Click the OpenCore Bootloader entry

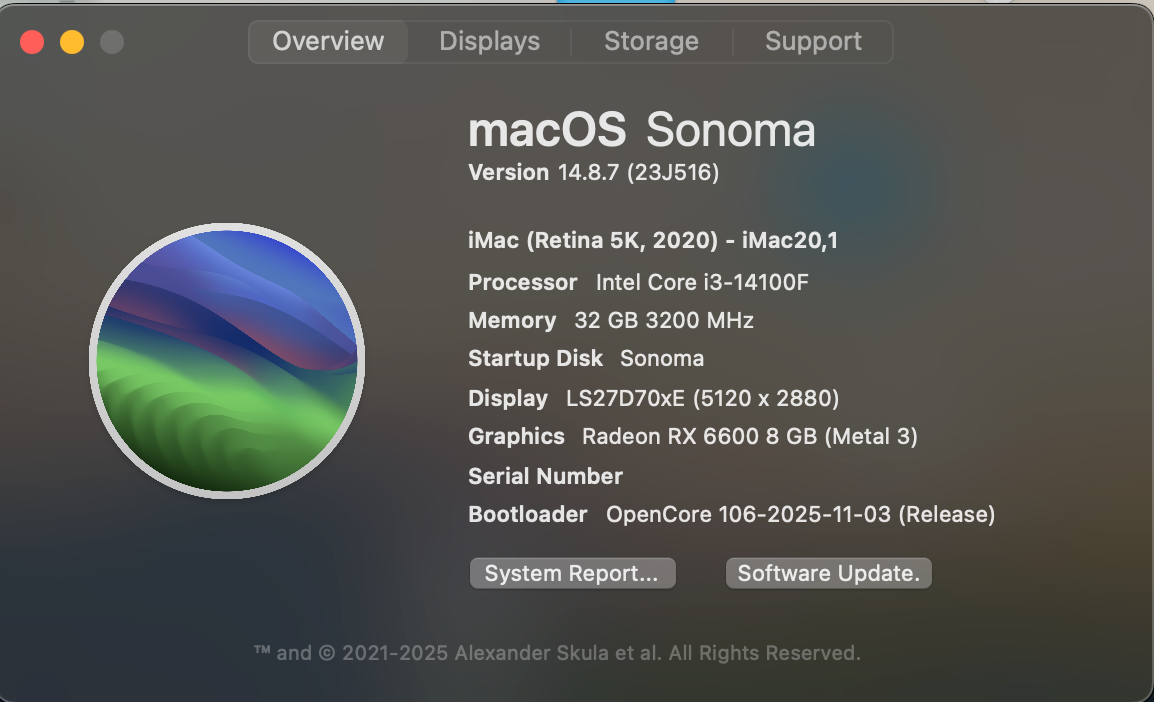(800, 515)
